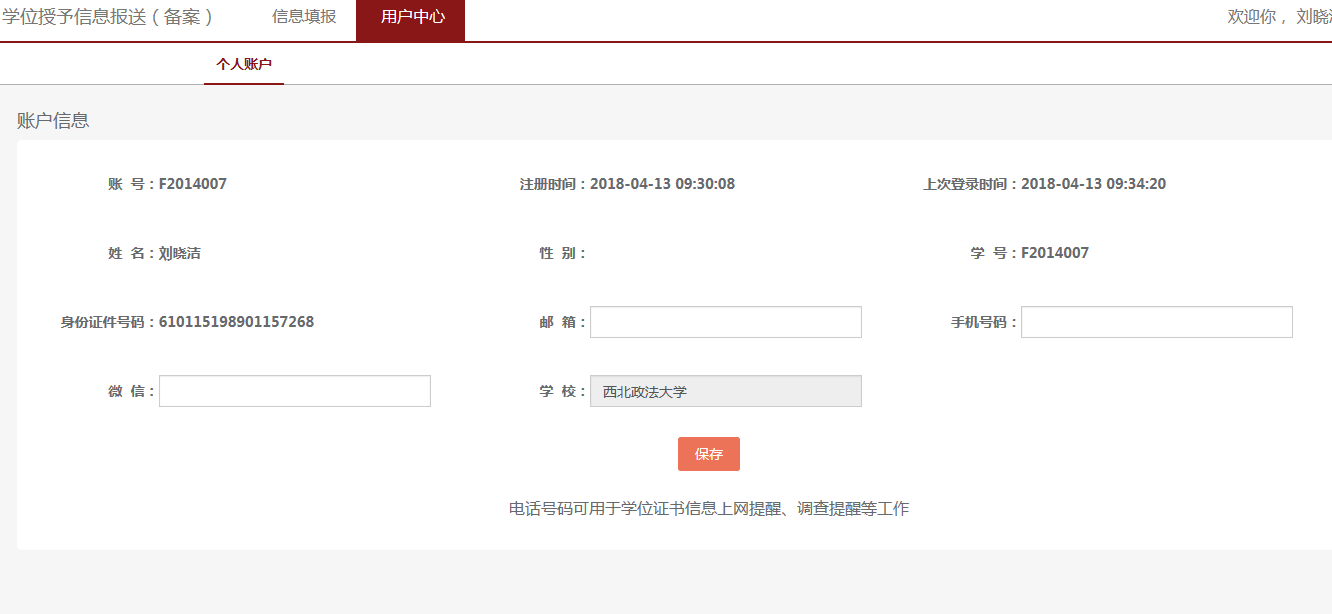1332x614 pixels.
Task: Click the 账户信息 section heading
Action: (x=53, y=121)
